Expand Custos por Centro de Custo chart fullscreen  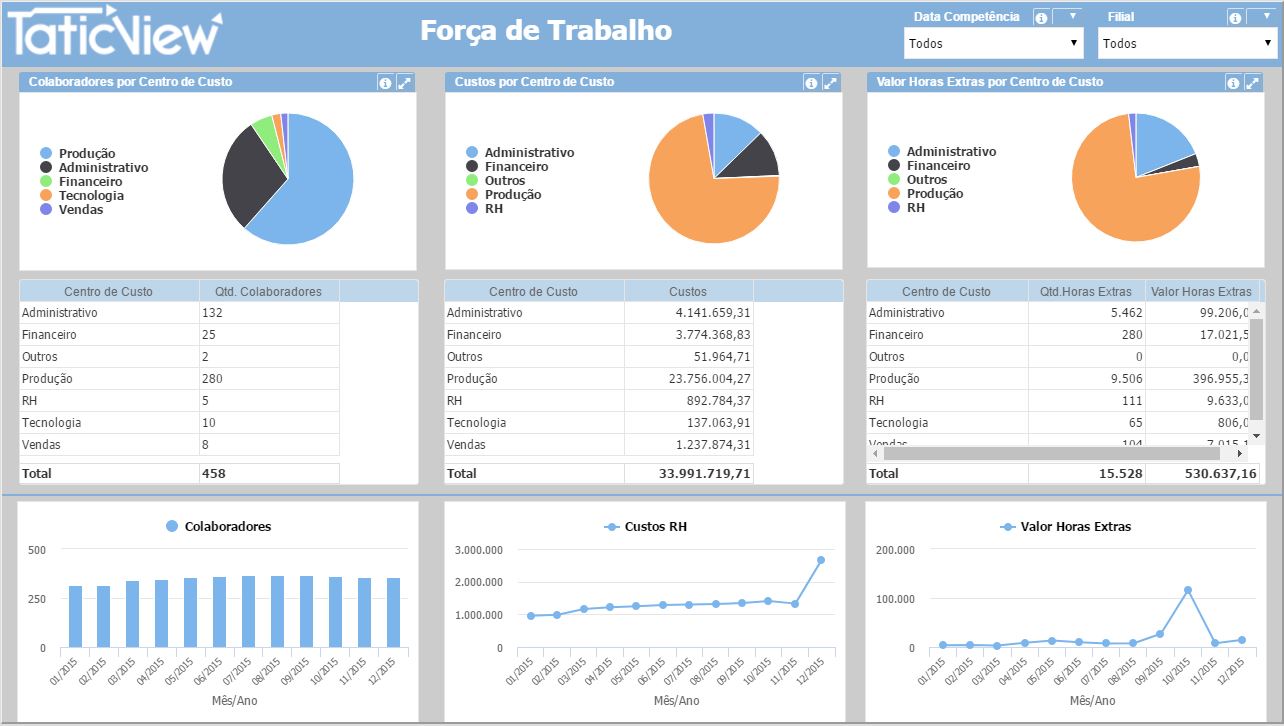coord(830,83)
